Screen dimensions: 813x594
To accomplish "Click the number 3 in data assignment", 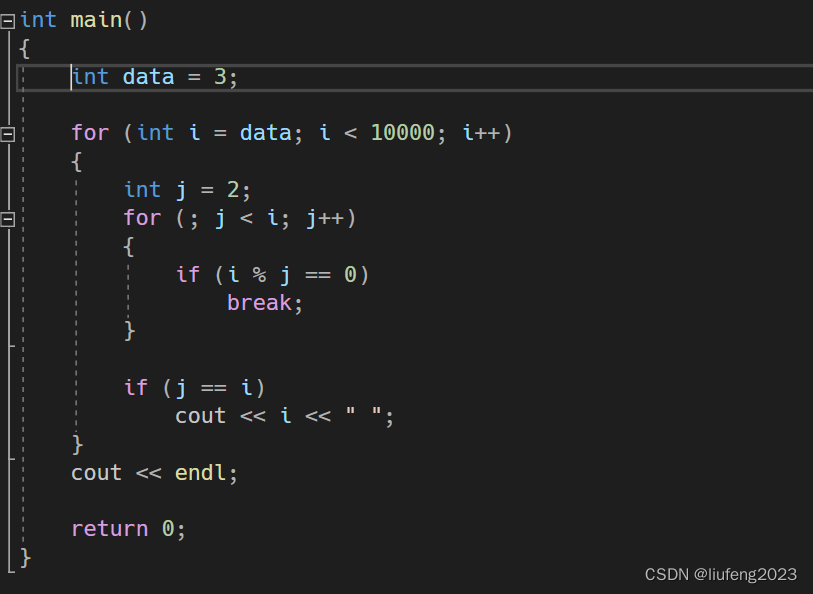I will (220, 77).
